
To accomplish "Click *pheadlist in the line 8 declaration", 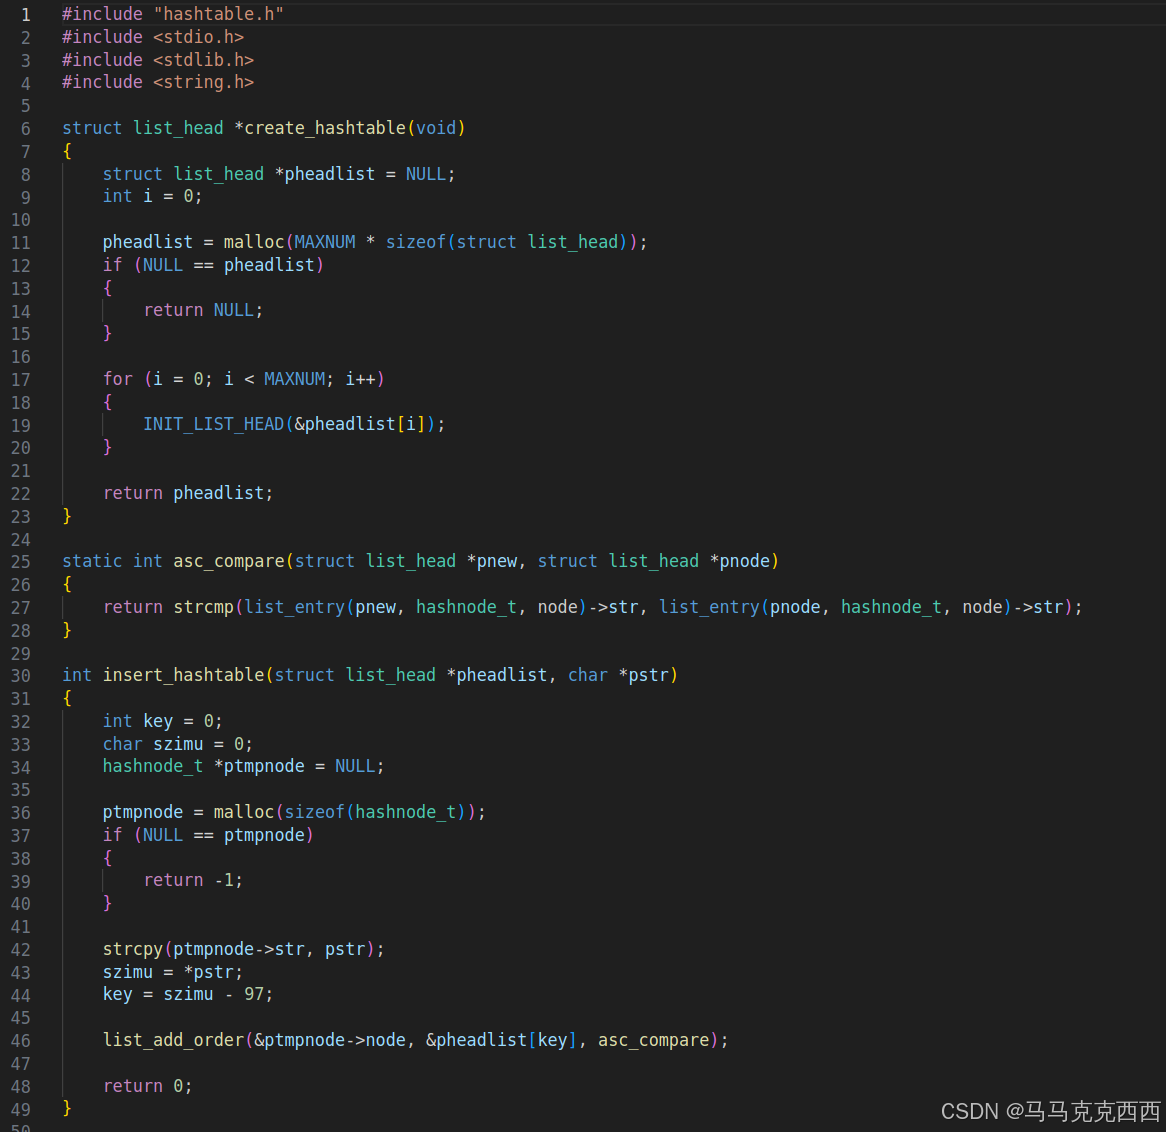I will click(x=325, y=174).
